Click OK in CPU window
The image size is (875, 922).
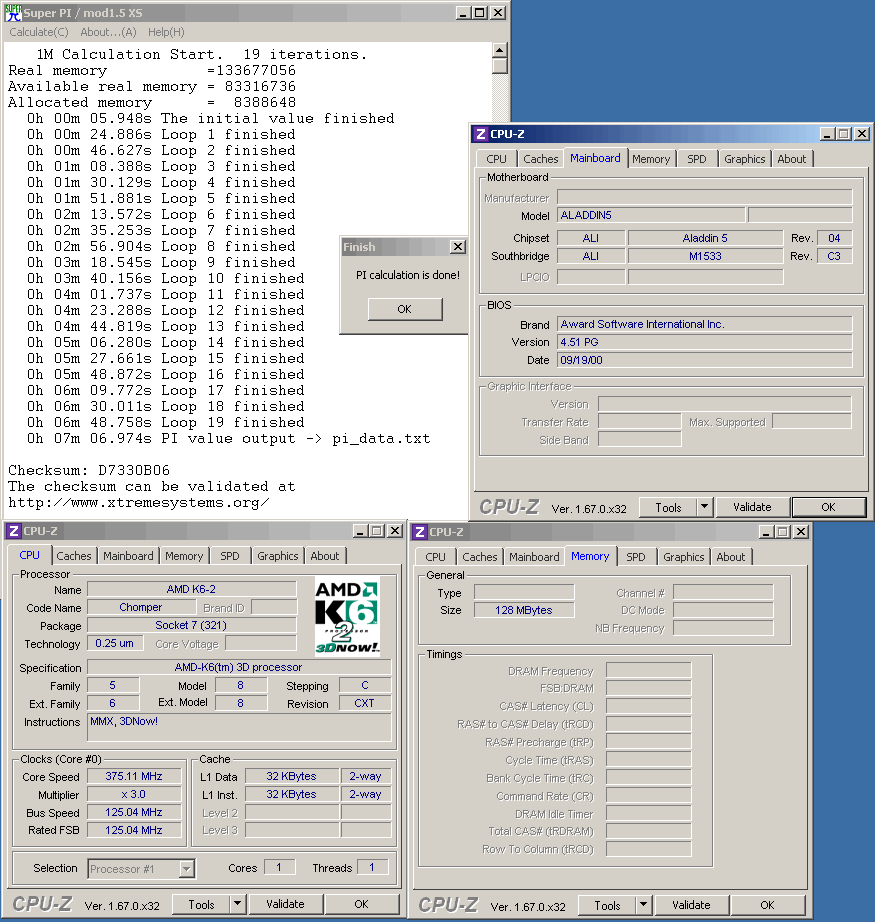click(362, 904)
